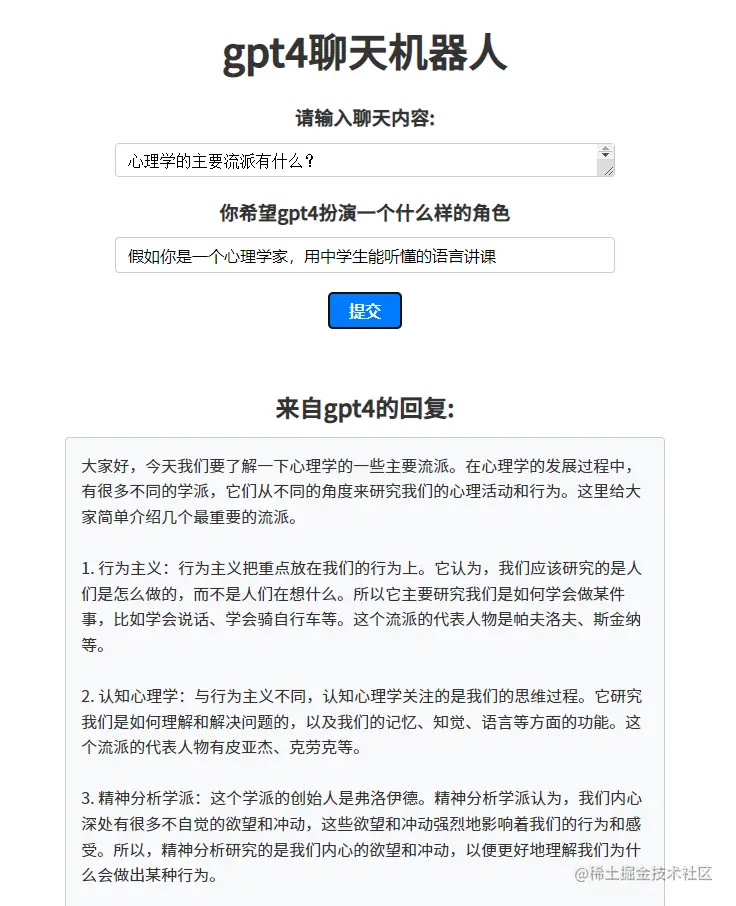Screen dimensions: 736x906
Task: Click the 稀土掘金技术社区 watermark
Action: 643,873
